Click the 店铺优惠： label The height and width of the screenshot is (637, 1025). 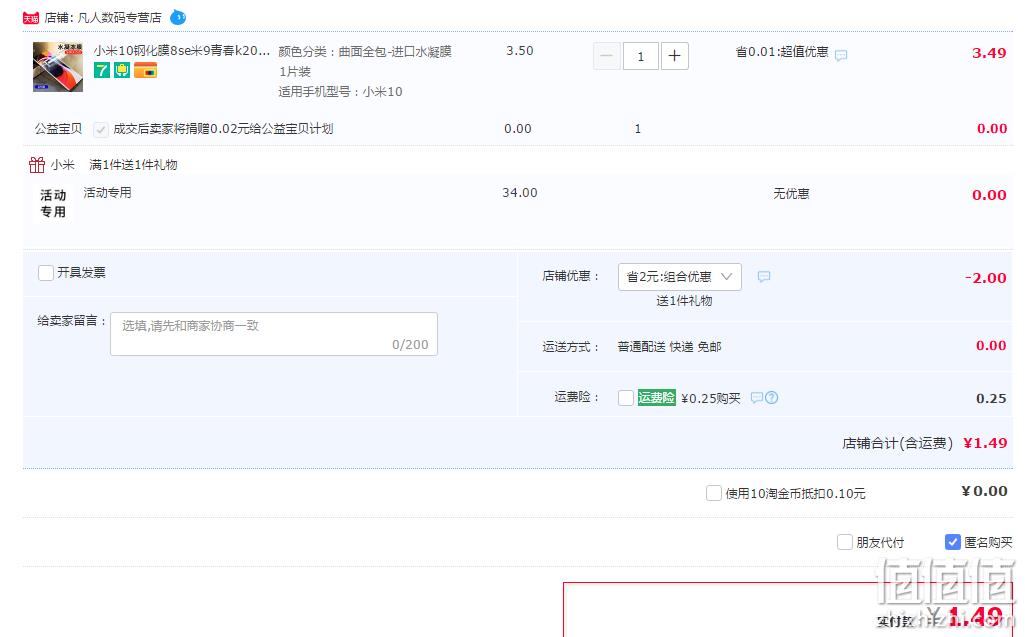coord(571,276)
